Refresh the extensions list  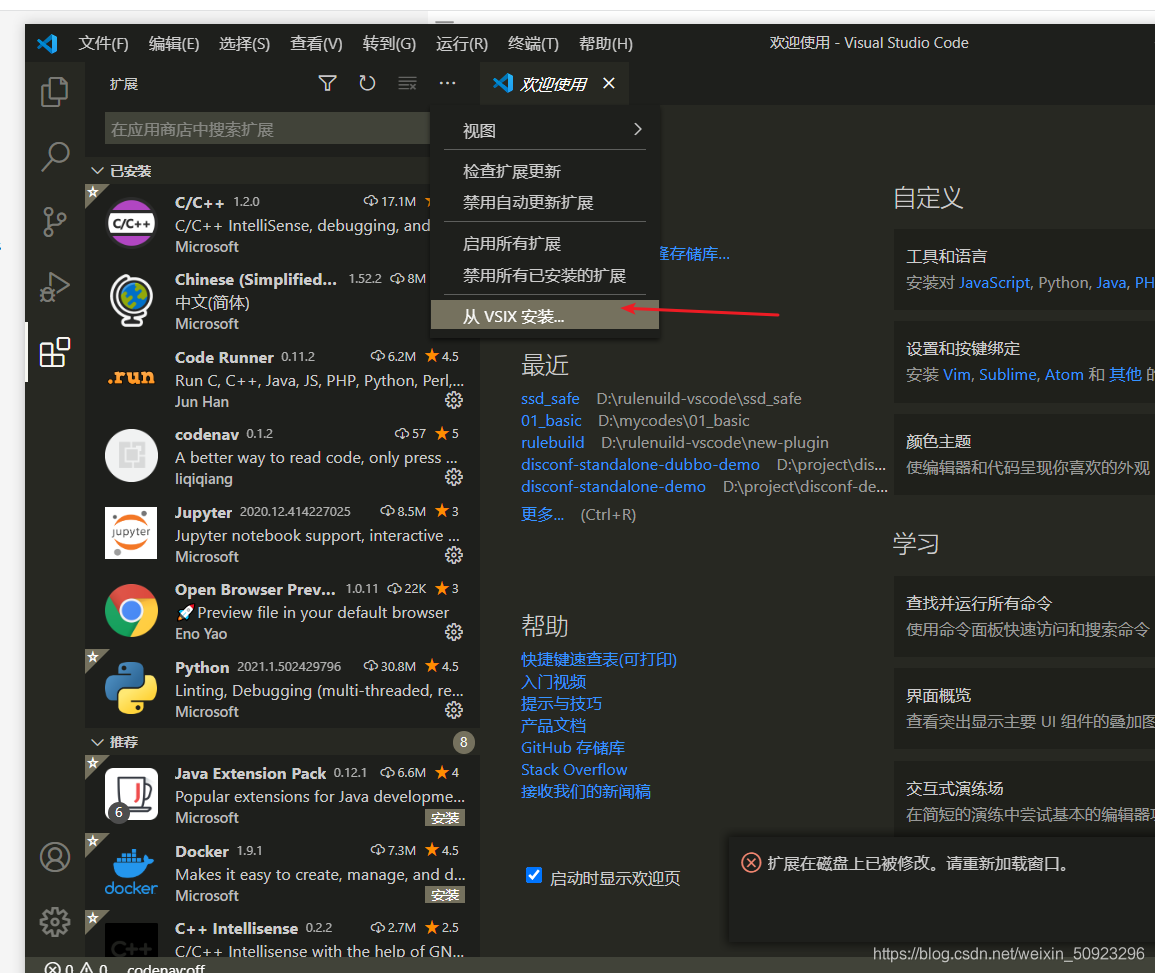point(367,83)
